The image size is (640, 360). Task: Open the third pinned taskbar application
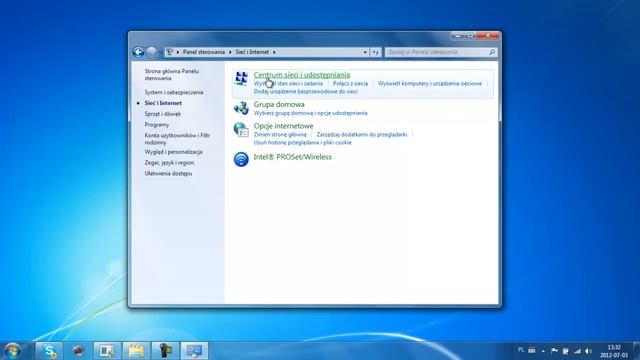pos(107,351)
